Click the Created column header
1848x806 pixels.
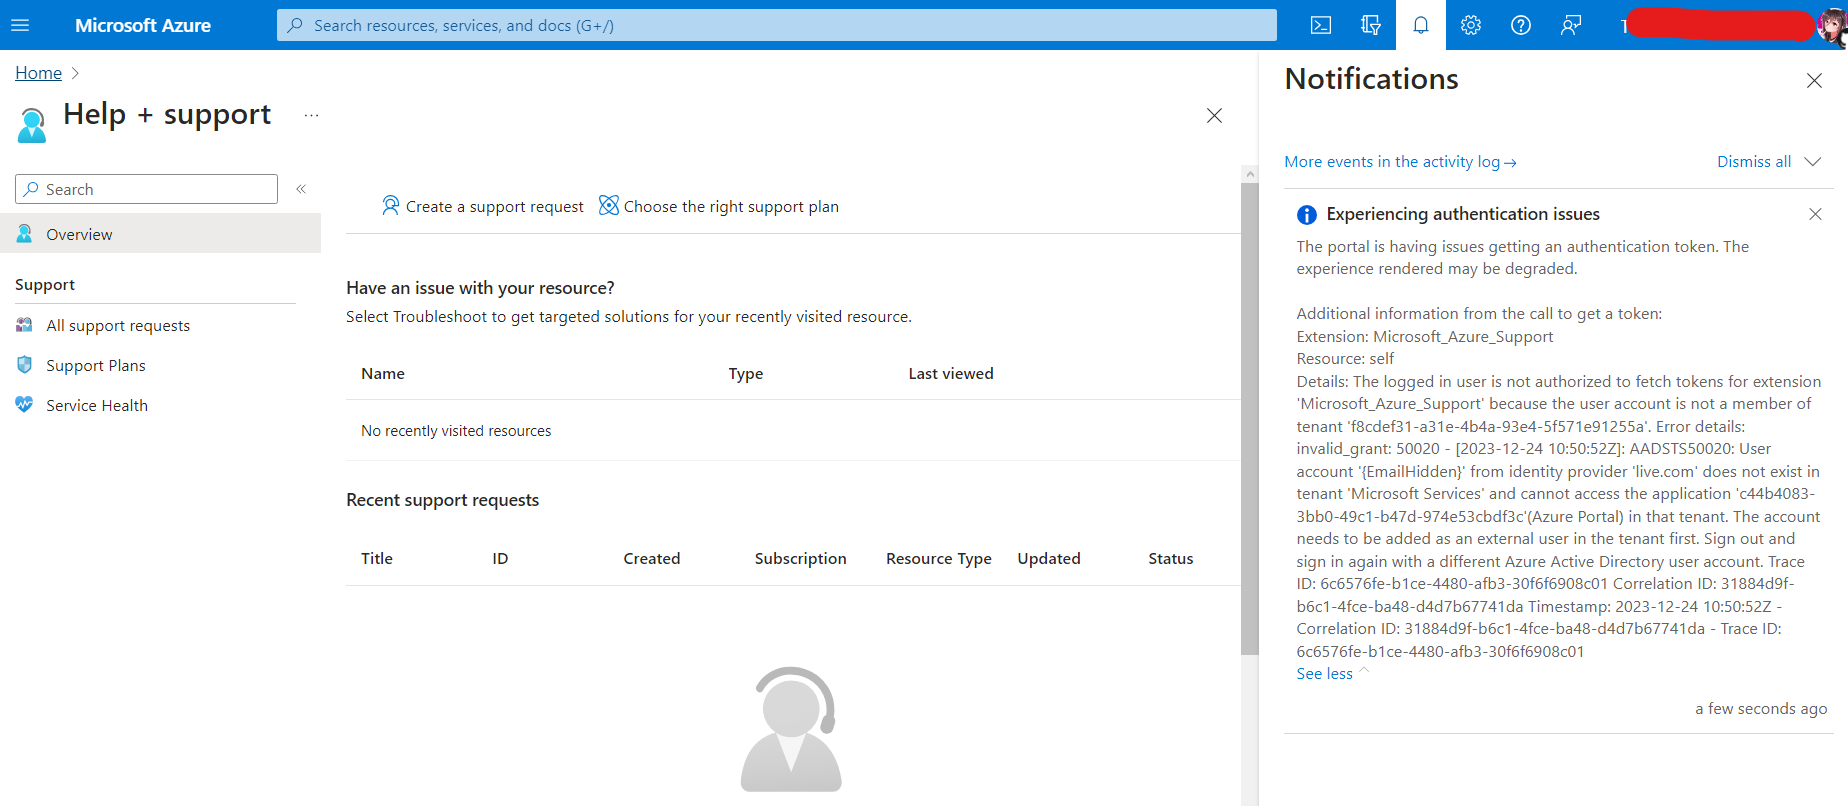point(652,559)
